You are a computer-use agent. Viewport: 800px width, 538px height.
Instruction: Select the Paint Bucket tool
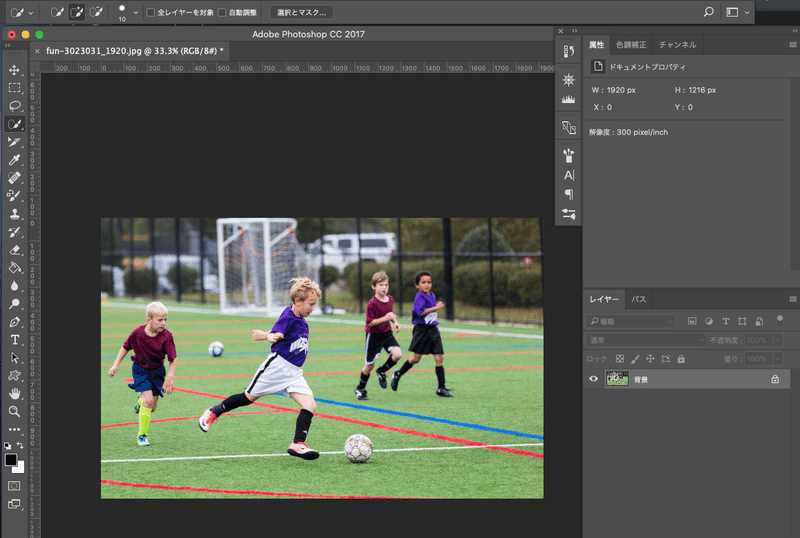(x=14, y=267)
